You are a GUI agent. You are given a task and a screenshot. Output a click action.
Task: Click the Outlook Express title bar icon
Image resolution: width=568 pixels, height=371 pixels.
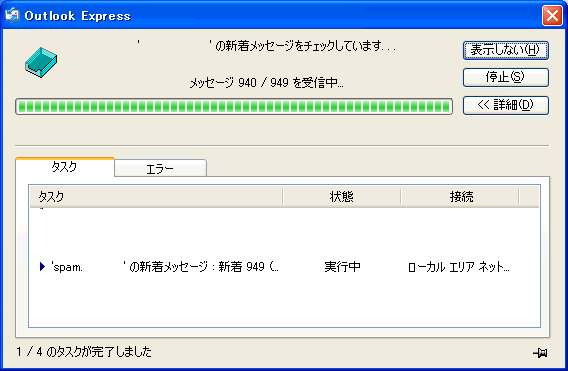pyautogui.click(x=12, y=15)
